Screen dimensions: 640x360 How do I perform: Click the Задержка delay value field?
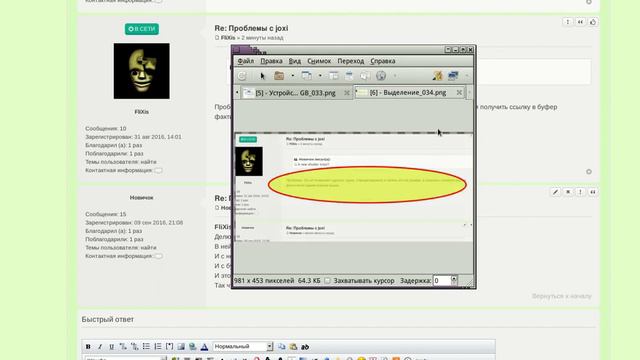(442, 280)
